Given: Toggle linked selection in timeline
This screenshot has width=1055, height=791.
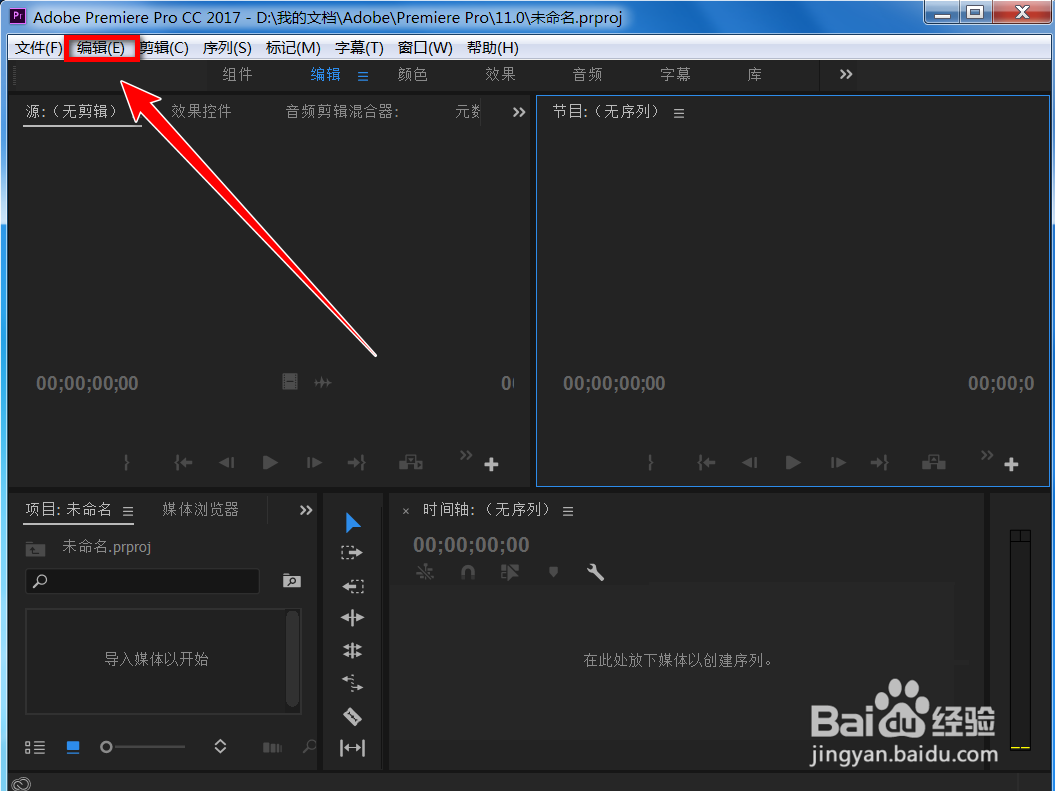Looking at the screenshot, I should click(510, 572).
